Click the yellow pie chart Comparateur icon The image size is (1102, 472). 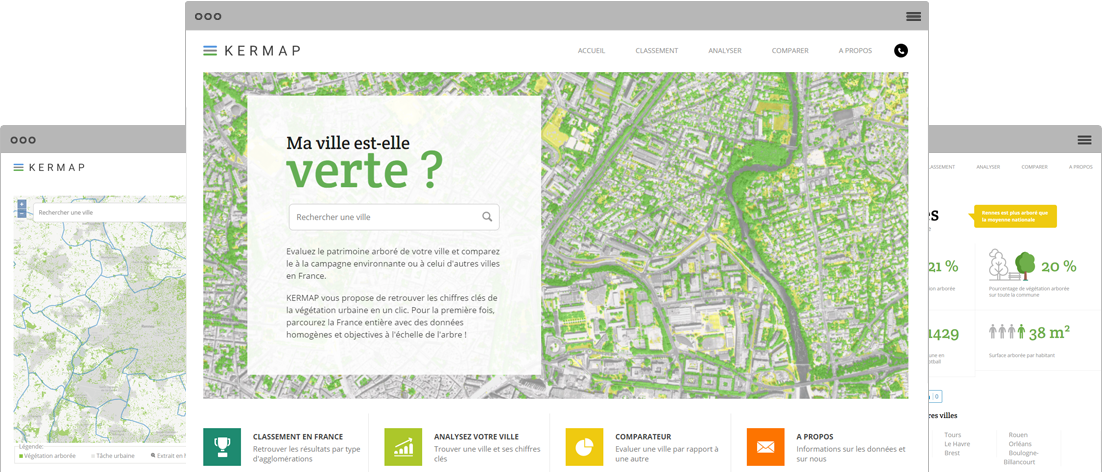pyautogui.click(x=585, y=447)
